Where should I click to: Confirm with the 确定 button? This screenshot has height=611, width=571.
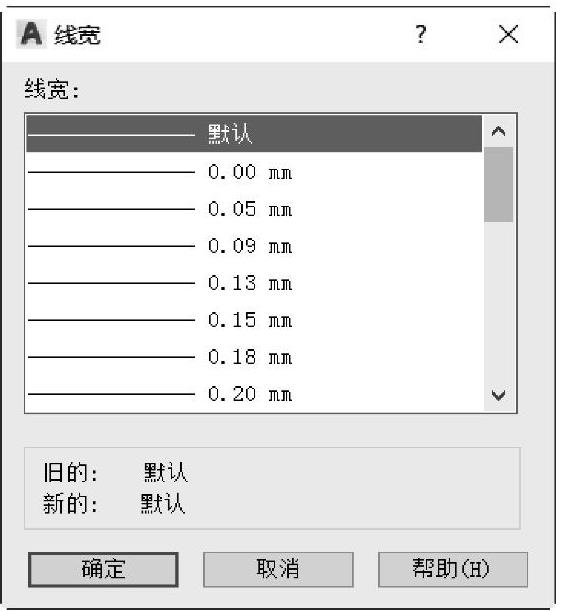[103, 569]
